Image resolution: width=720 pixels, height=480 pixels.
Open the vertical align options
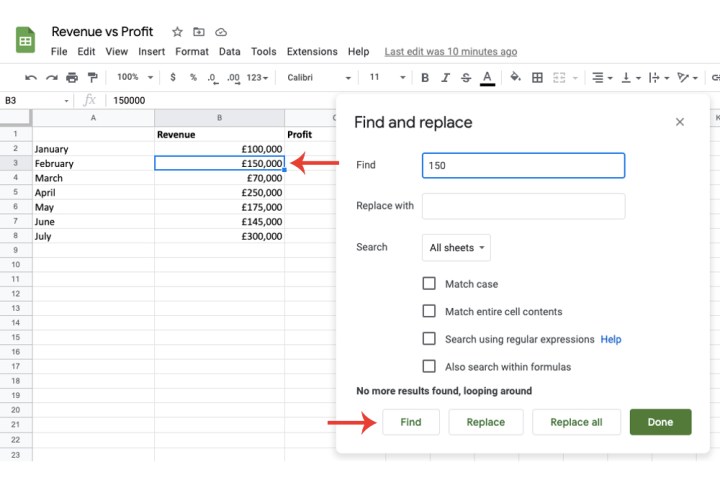[x=630, y=78]
